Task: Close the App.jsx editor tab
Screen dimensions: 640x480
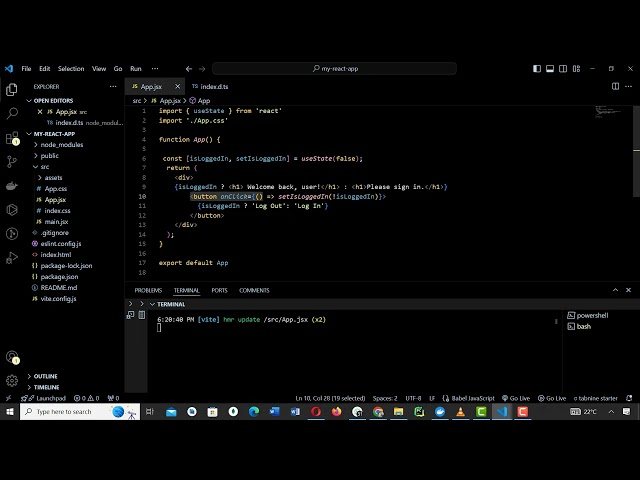Action: click(x=178, y=87)
